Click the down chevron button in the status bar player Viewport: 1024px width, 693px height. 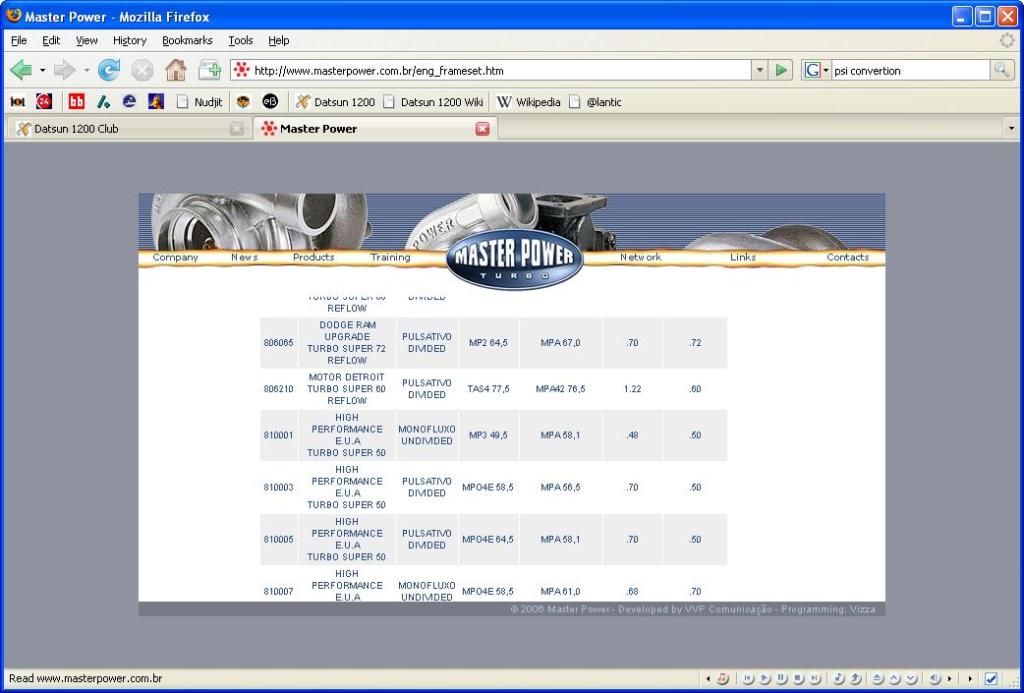tap(910, 679)
